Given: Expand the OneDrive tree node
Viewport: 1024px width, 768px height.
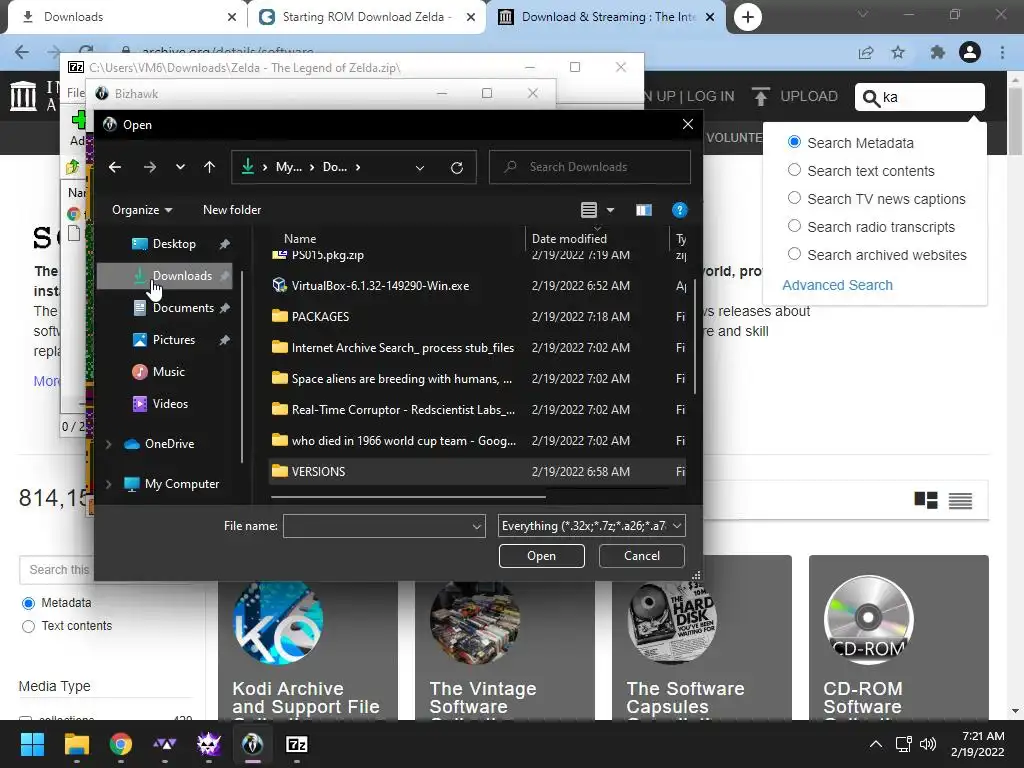Looking at the screenshot, I should click(x=108, y=444).
